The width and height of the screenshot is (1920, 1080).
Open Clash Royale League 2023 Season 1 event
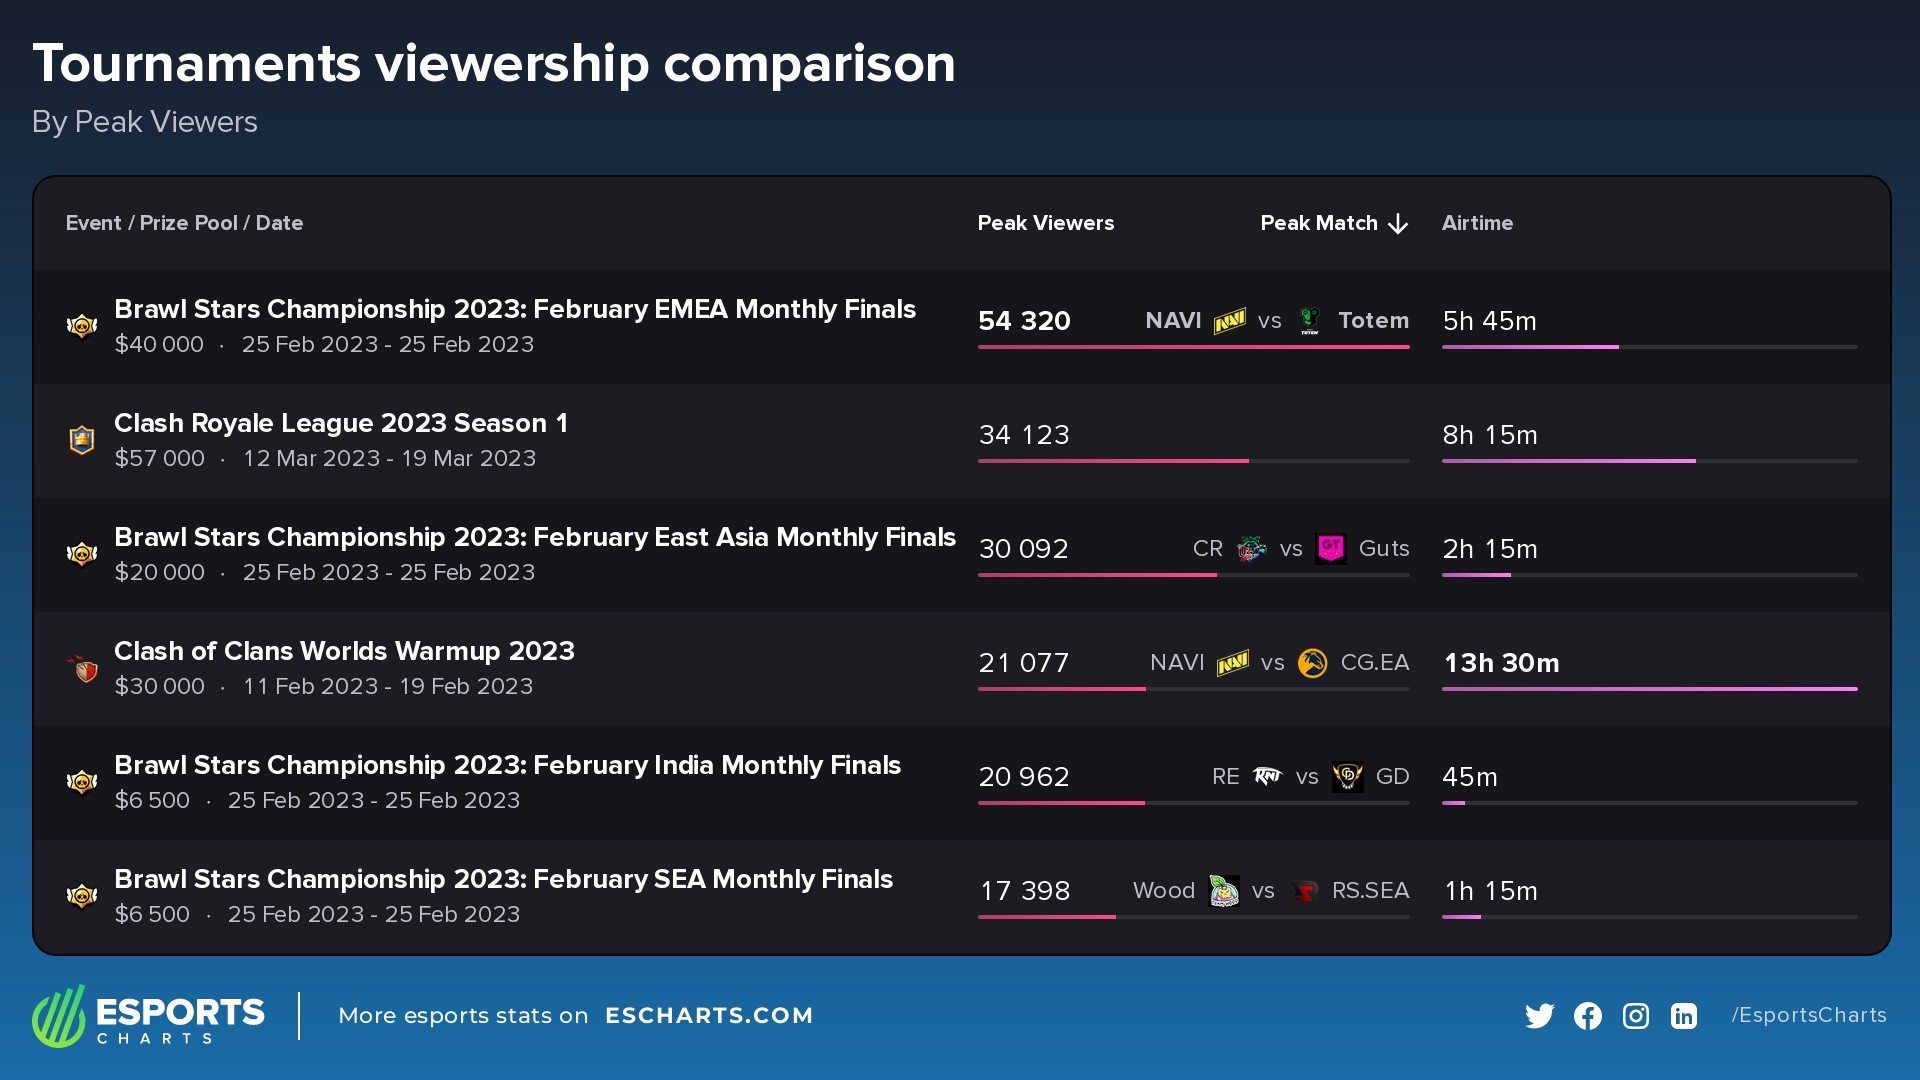point(341,422)
